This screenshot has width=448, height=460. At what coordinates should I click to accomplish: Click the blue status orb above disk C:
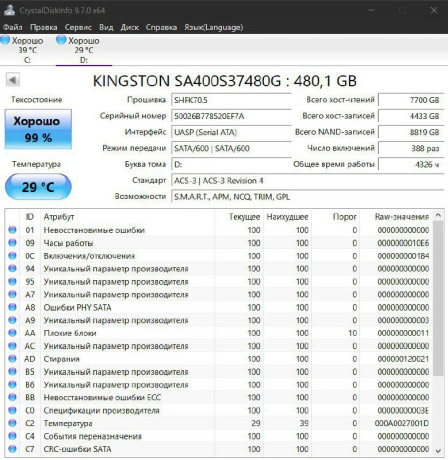[x=5, y=40]
